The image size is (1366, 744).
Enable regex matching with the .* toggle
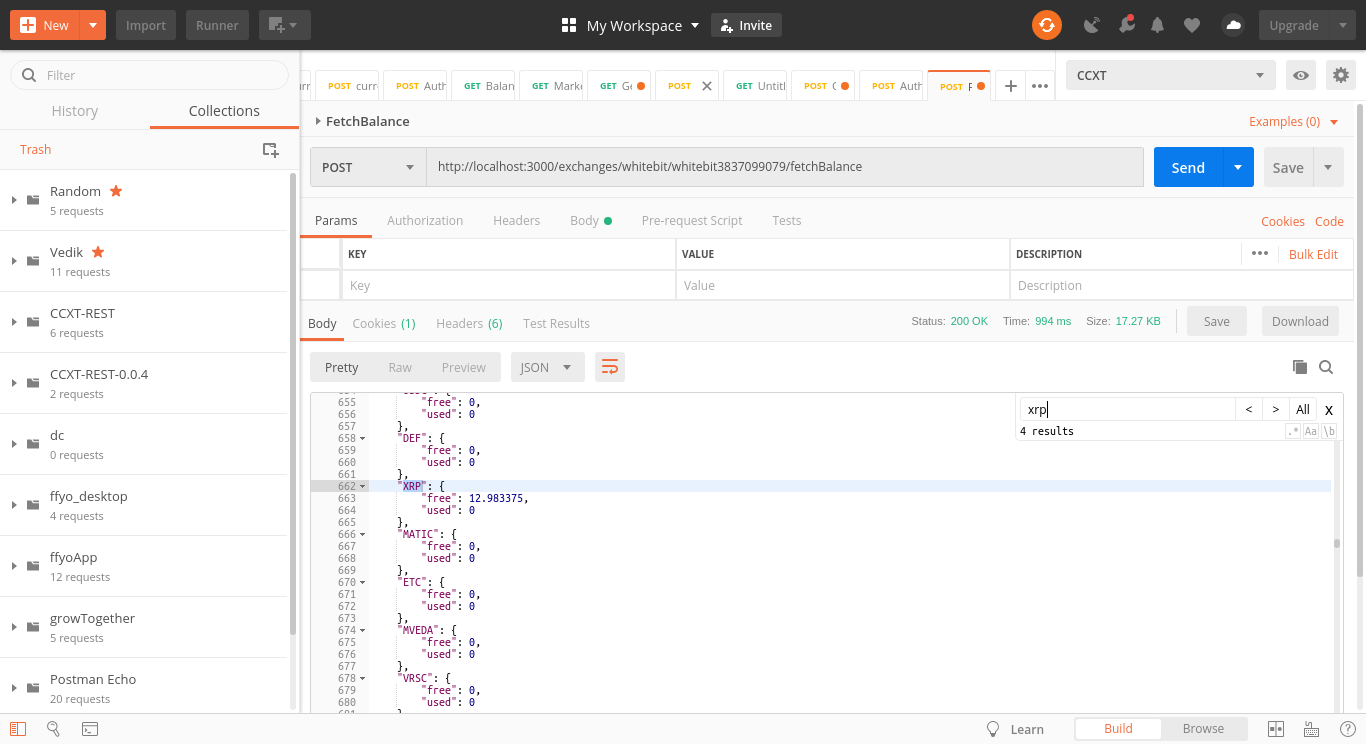(x=1293, y=431)
